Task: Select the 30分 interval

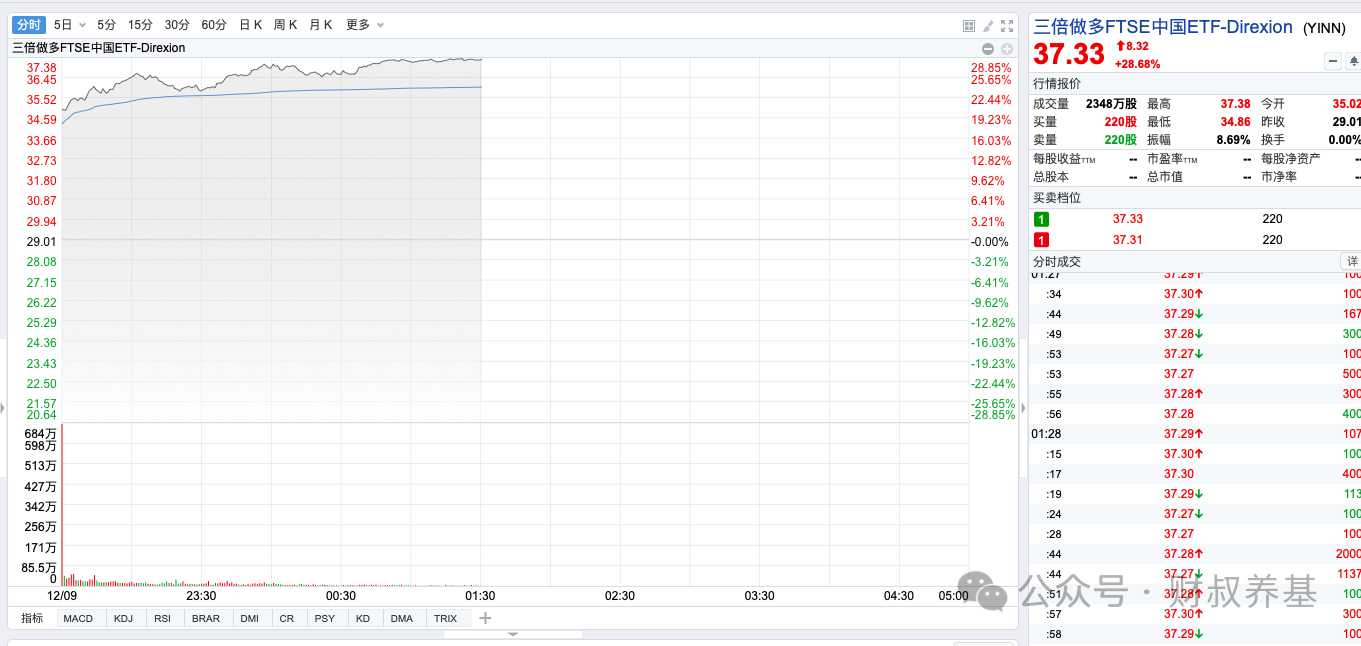Action: point(177,25)
